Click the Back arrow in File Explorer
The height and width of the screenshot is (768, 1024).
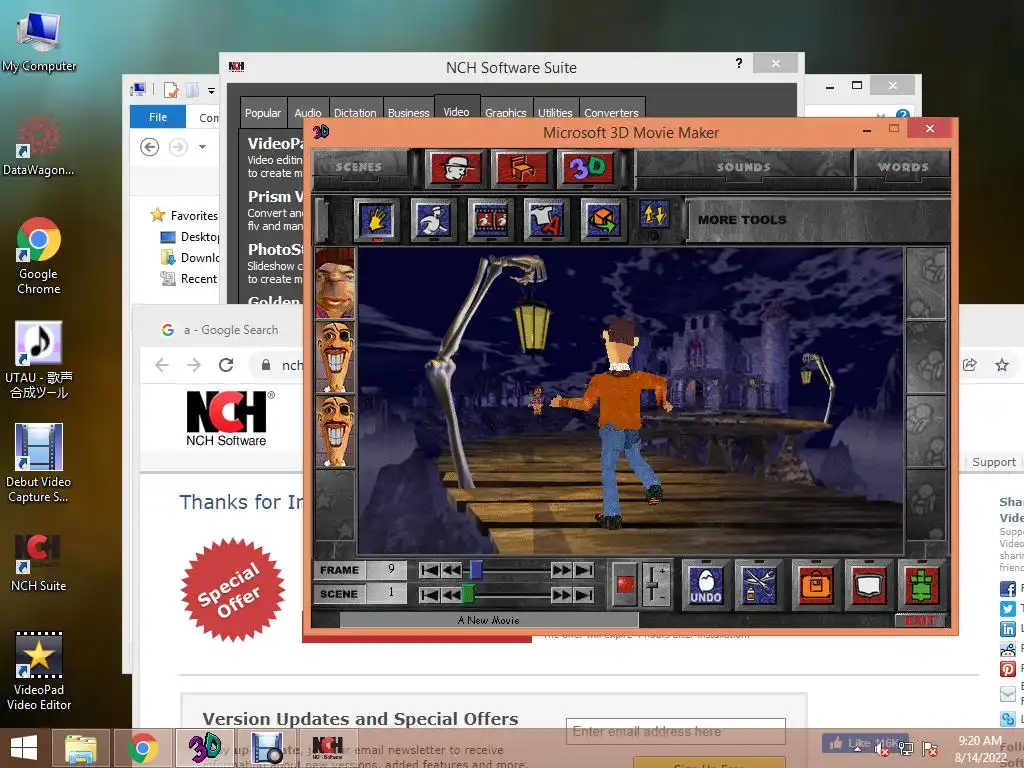click(150, 147)
